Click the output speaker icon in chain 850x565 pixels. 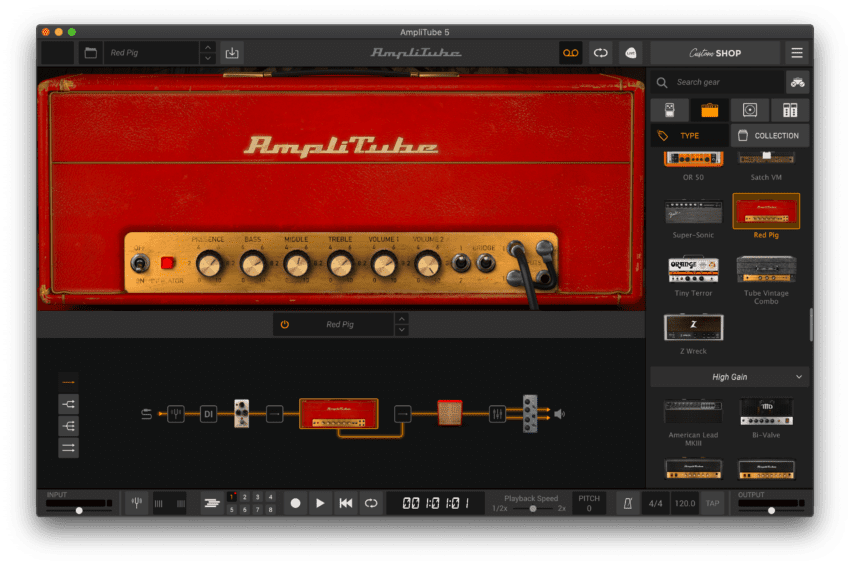(x=559, y=414)
